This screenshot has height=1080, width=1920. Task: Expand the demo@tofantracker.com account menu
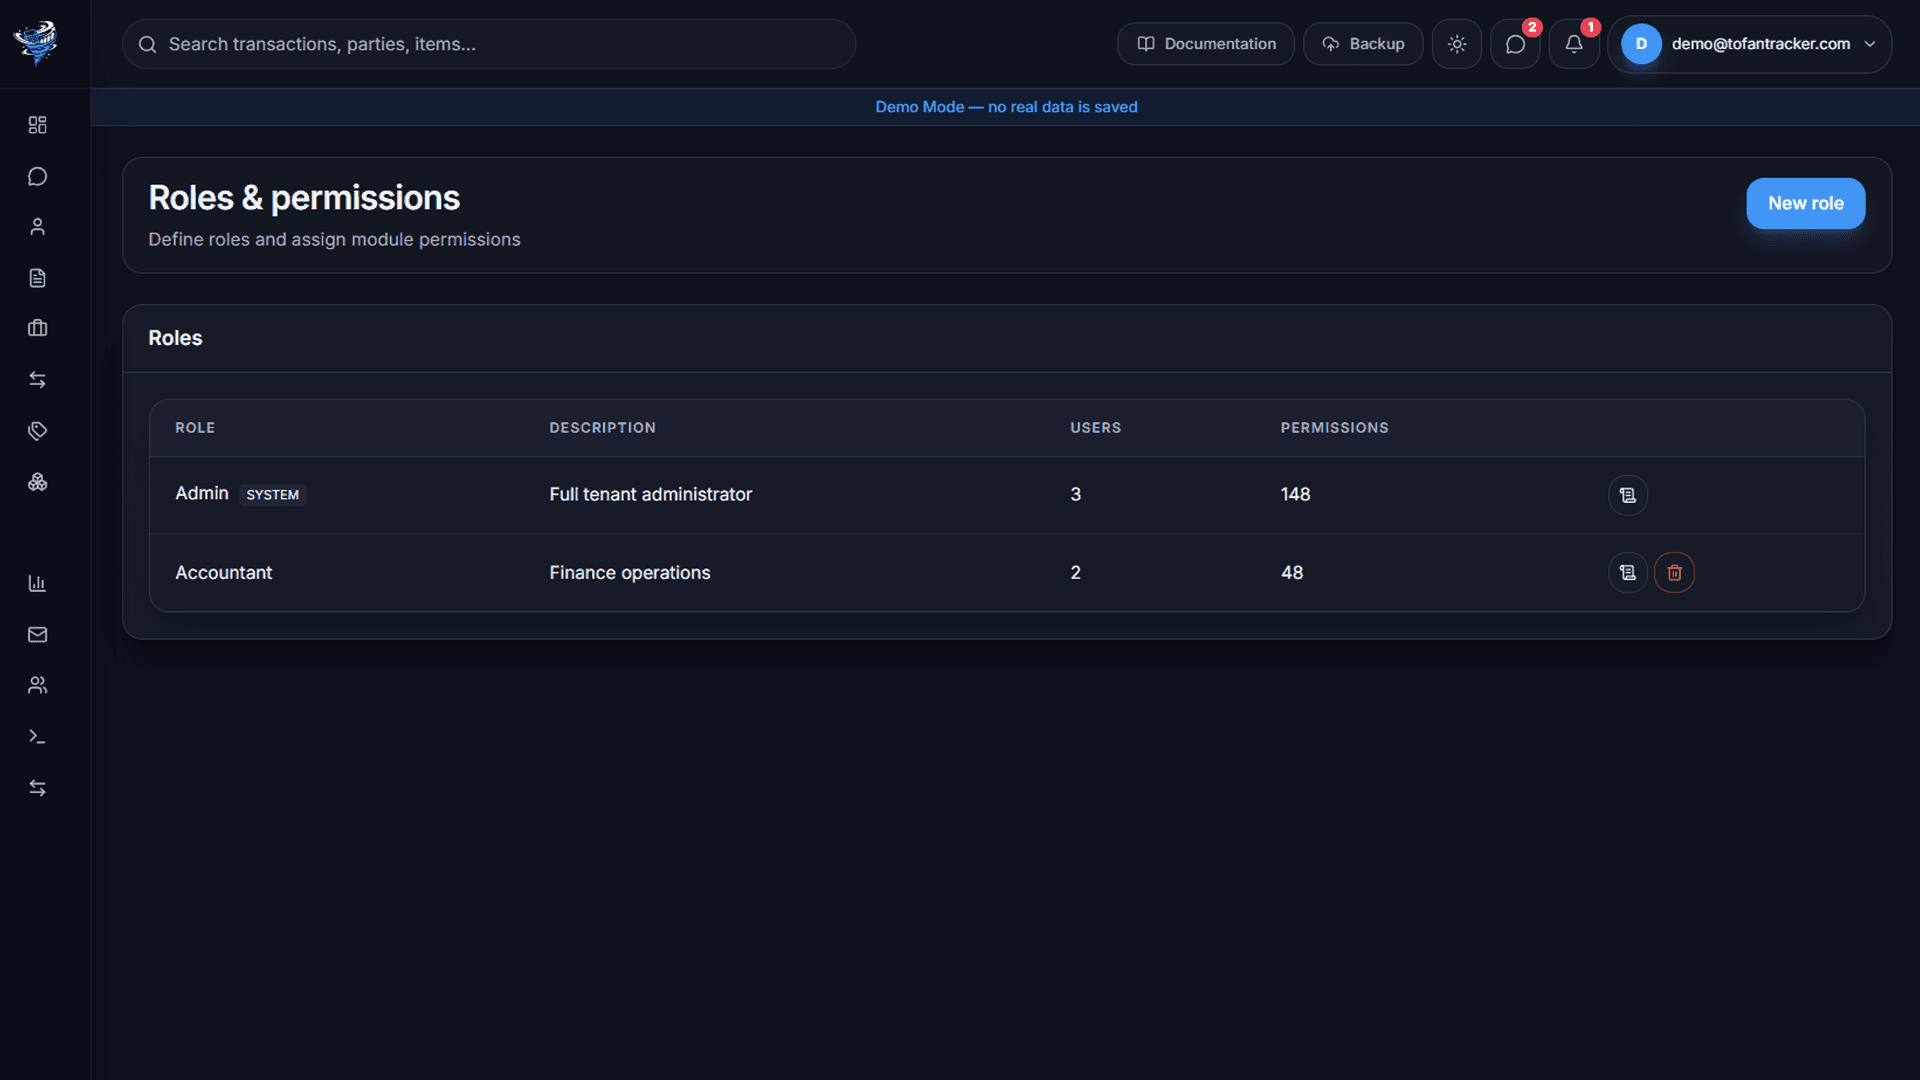point(1750,44)
